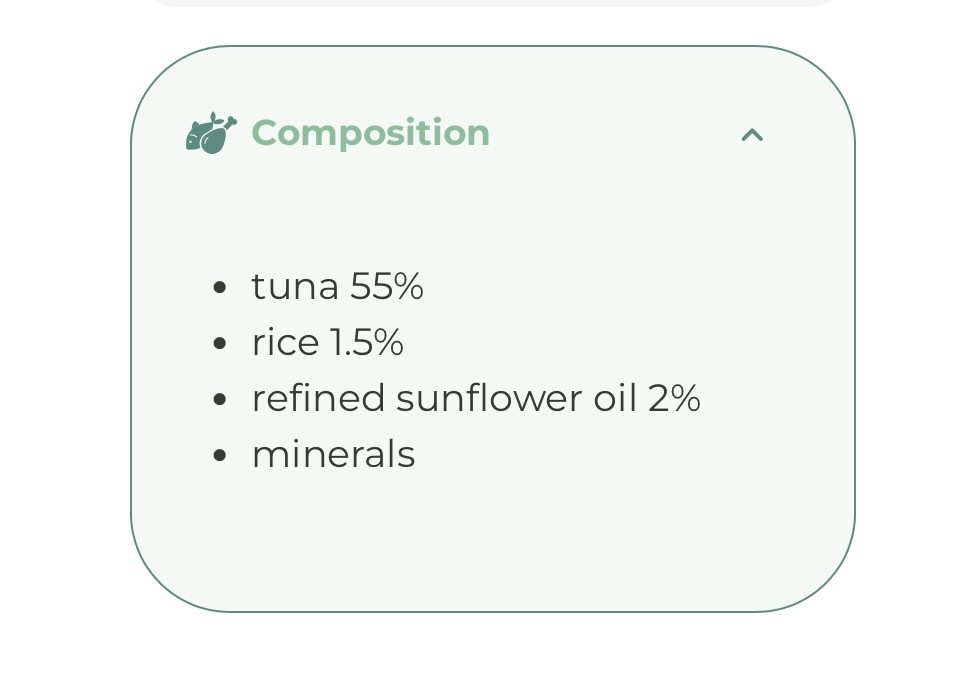Click the word refined in the list
The image size is (968, 673).
click(318, 399)
